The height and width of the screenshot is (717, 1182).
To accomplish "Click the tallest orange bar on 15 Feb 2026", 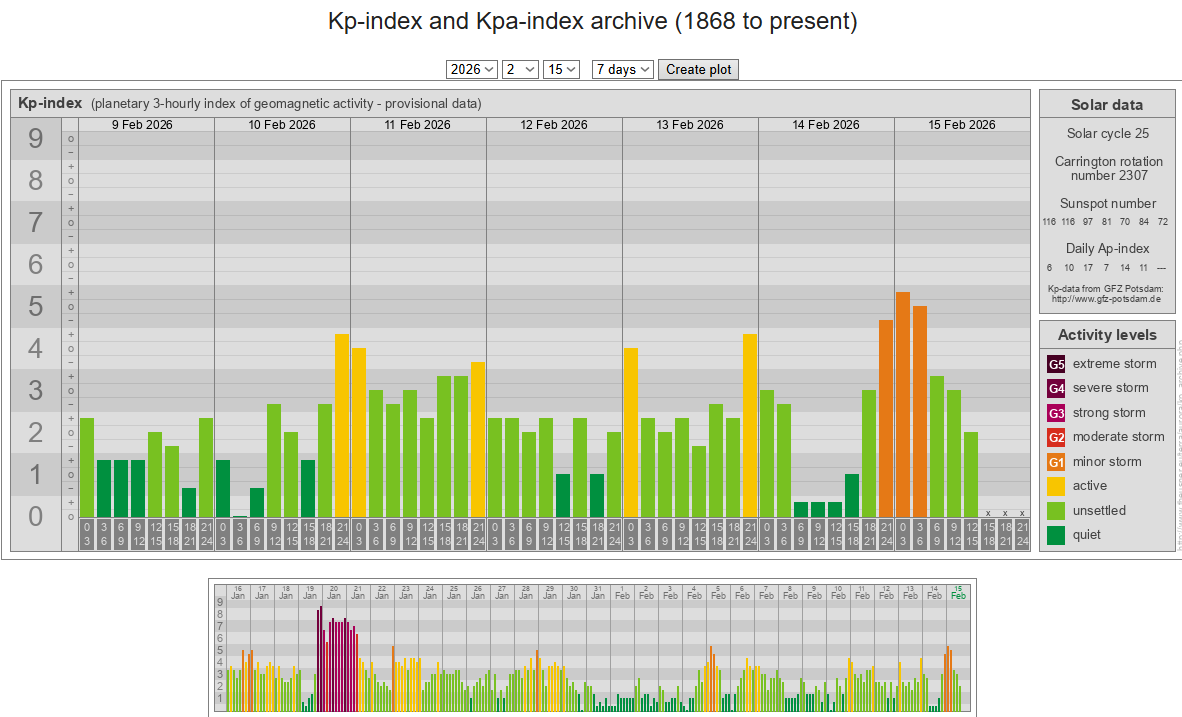I will pos(903,404).
